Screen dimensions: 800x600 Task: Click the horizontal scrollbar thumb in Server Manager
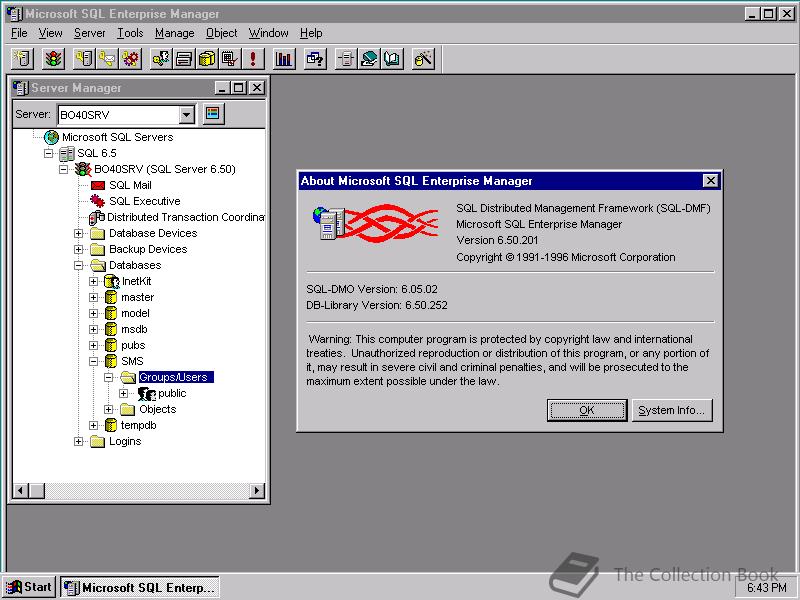pos(37,491)
